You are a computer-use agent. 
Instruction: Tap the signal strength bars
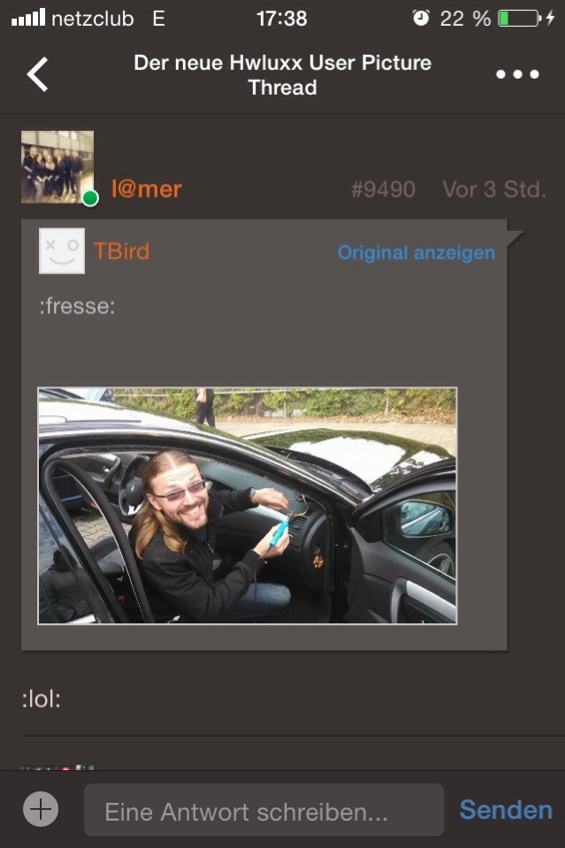(x=28, y=18)
